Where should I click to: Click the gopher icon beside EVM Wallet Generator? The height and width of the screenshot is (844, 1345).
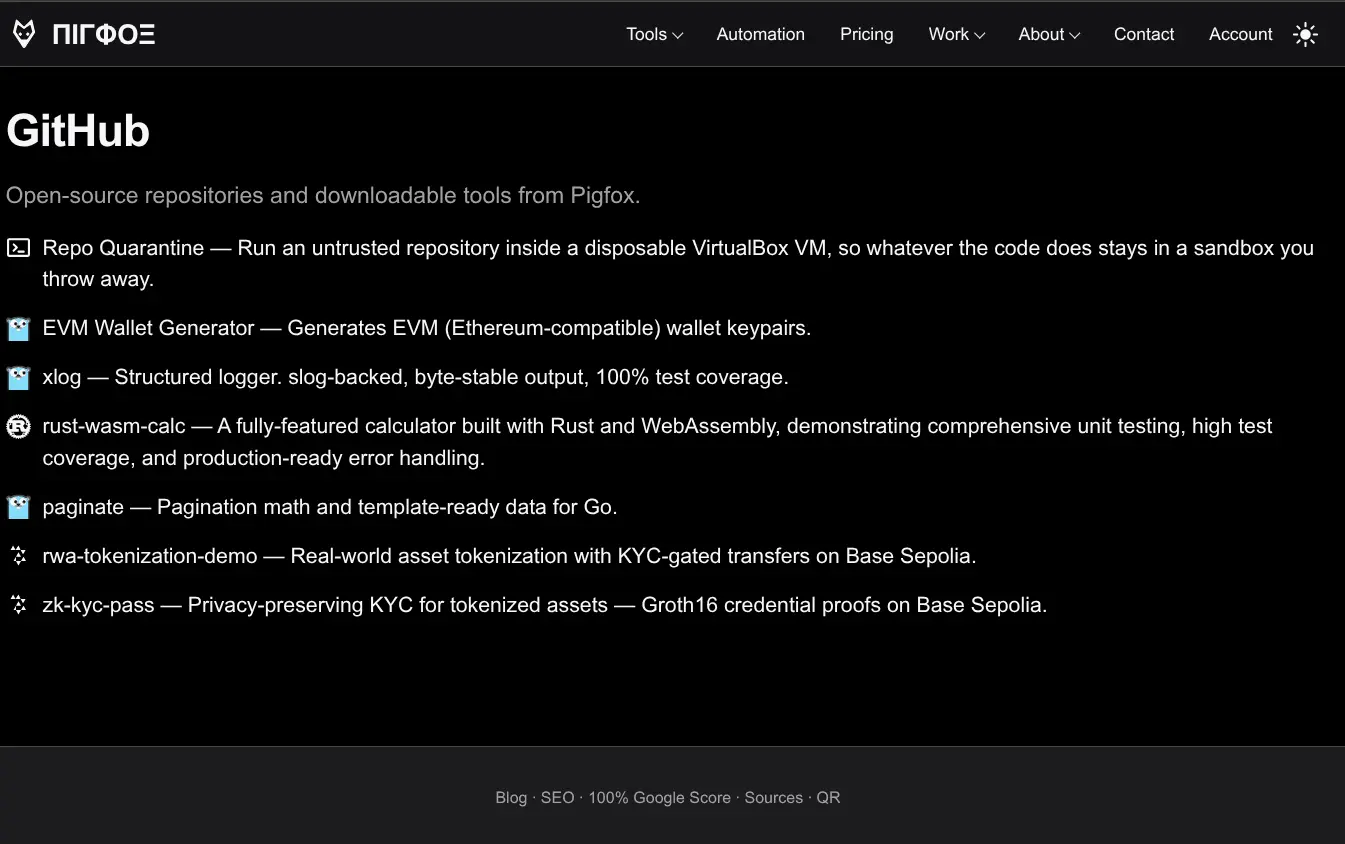(18, 329)
